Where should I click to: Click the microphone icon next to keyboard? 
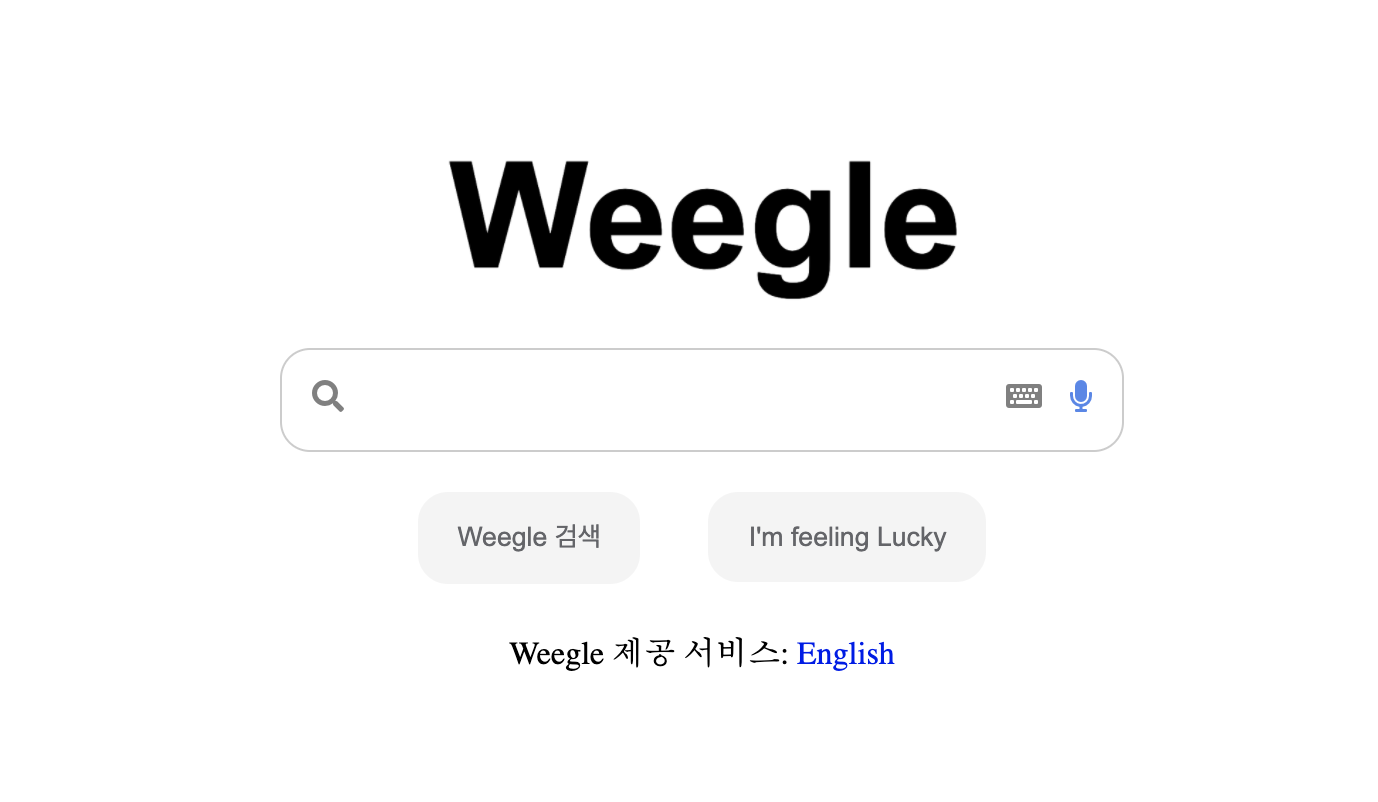coord(1080,396)
